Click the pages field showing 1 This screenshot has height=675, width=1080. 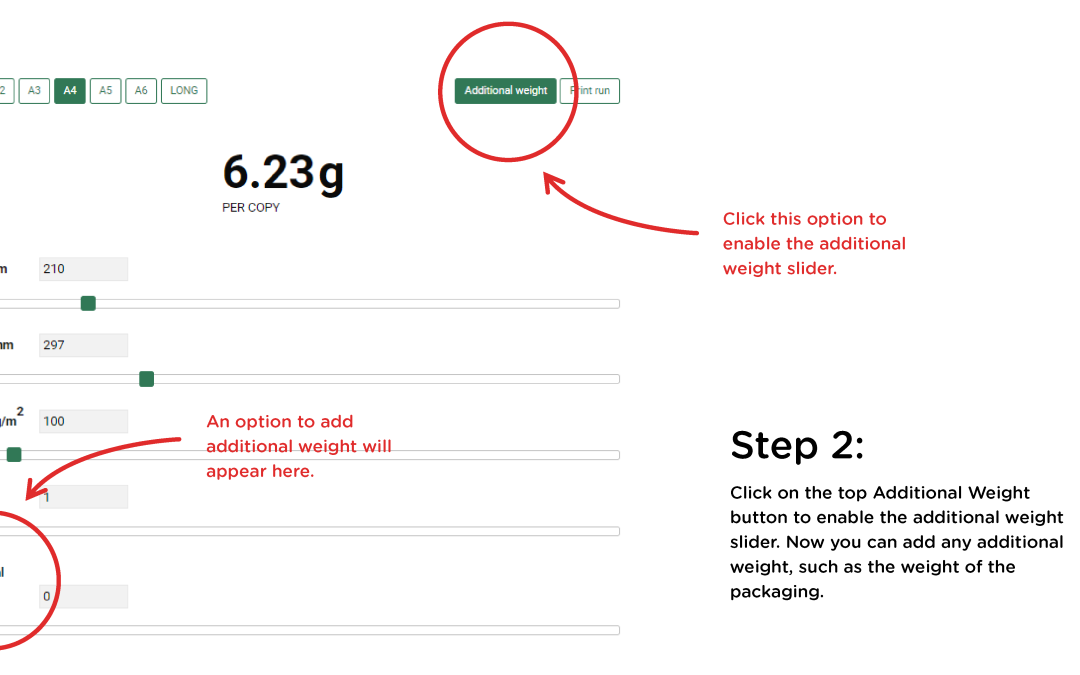(83, 497)
